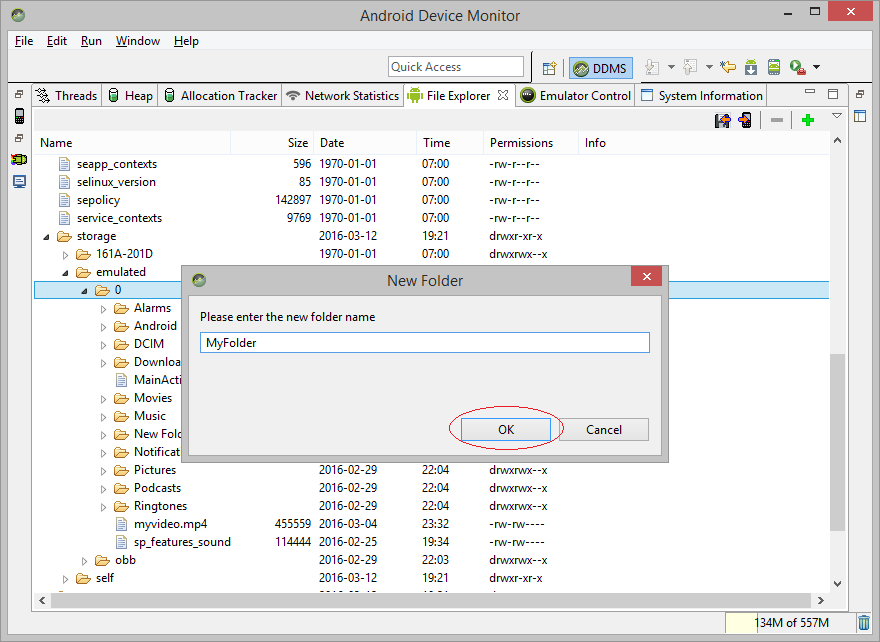Click the pull file from device icon

coord(723,120)
